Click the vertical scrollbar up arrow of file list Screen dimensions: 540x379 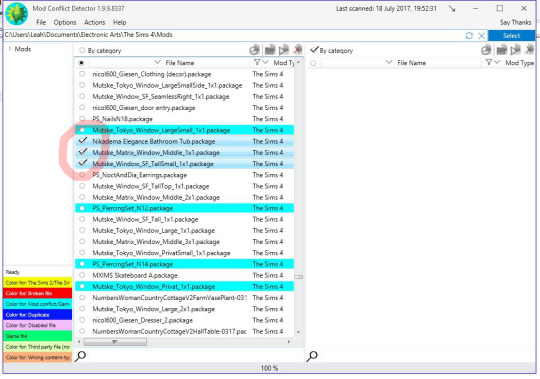298,62
